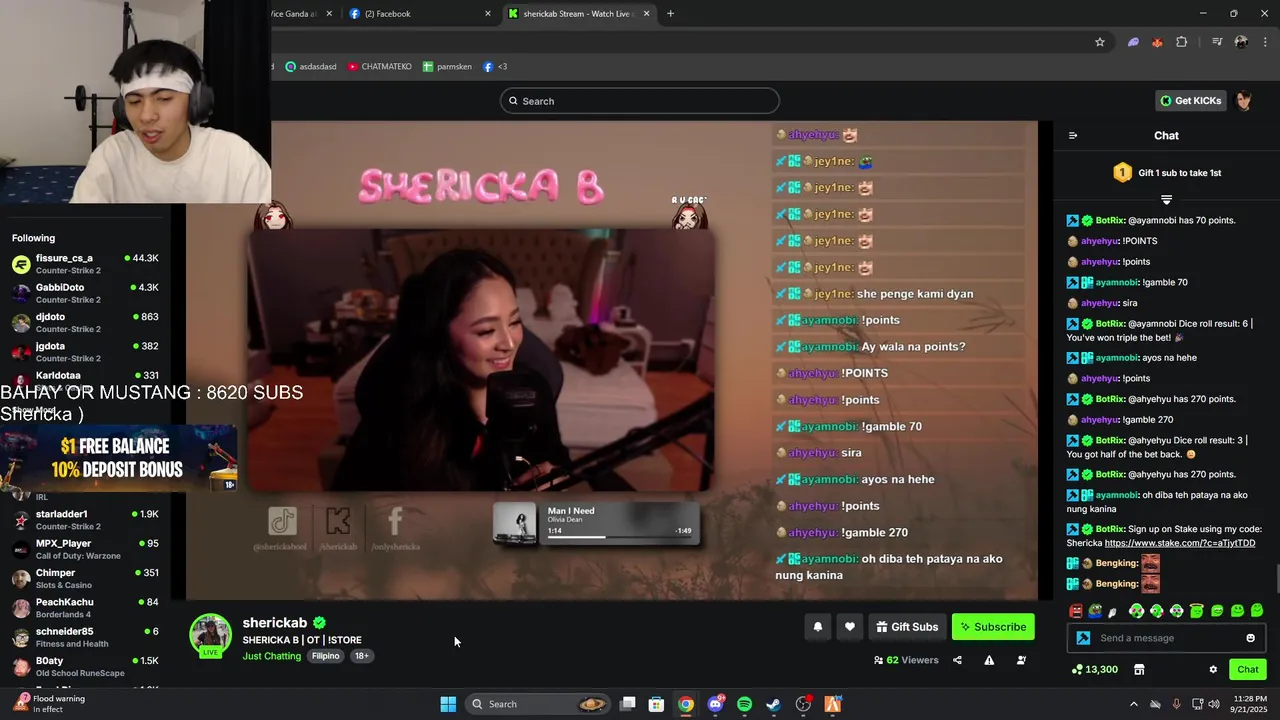Open the Just Chatting category link
This screenshot has width=1280, height=720.
[x=271, y=656]
